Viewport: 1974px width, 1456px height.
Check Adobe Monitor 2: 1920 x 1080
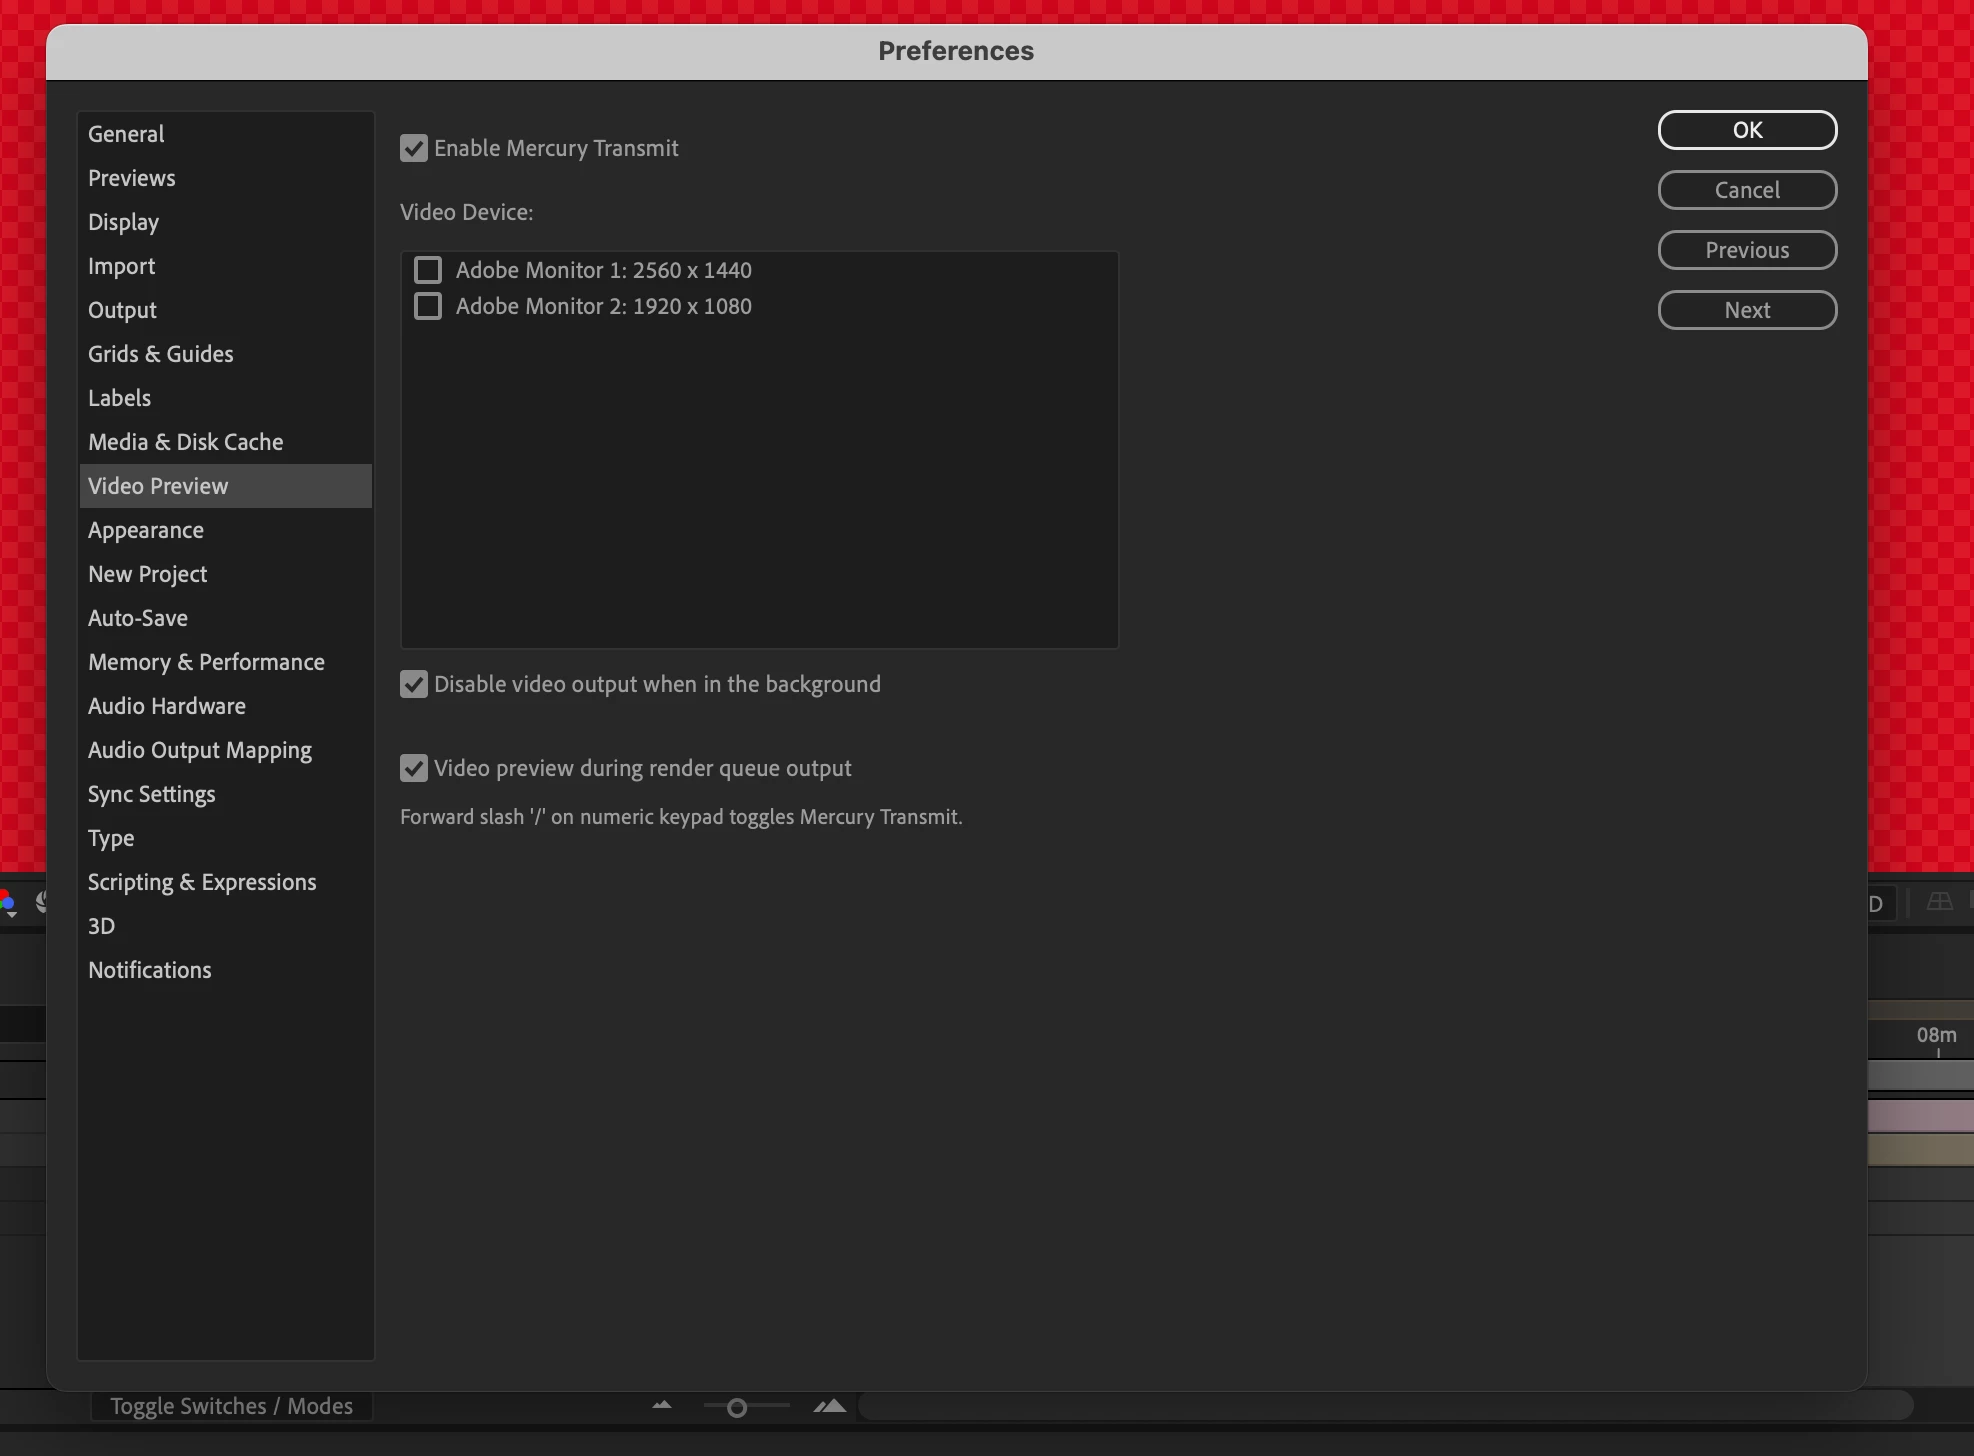point(428,306)
